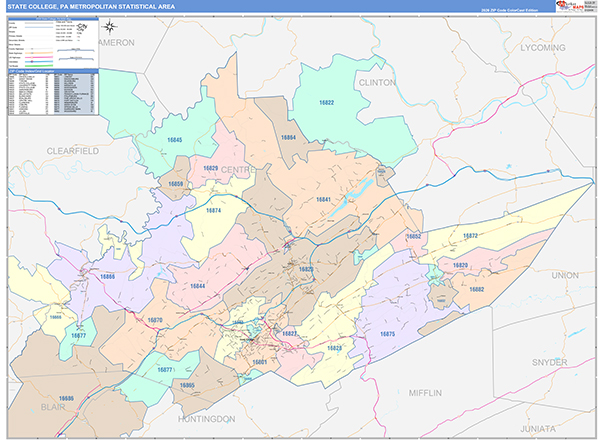
Task: Click the Snyder county label
Action: point(550,361)
